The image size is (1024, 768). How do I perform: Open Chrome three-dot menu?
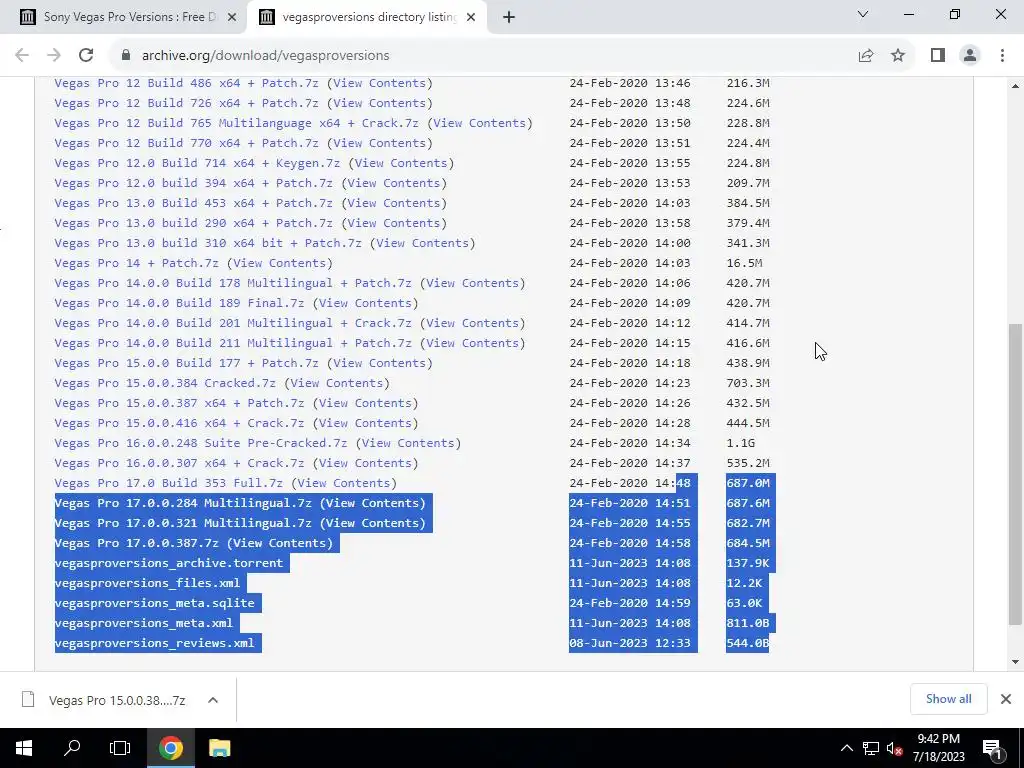pyautogui.click(x=1002, y=56)
